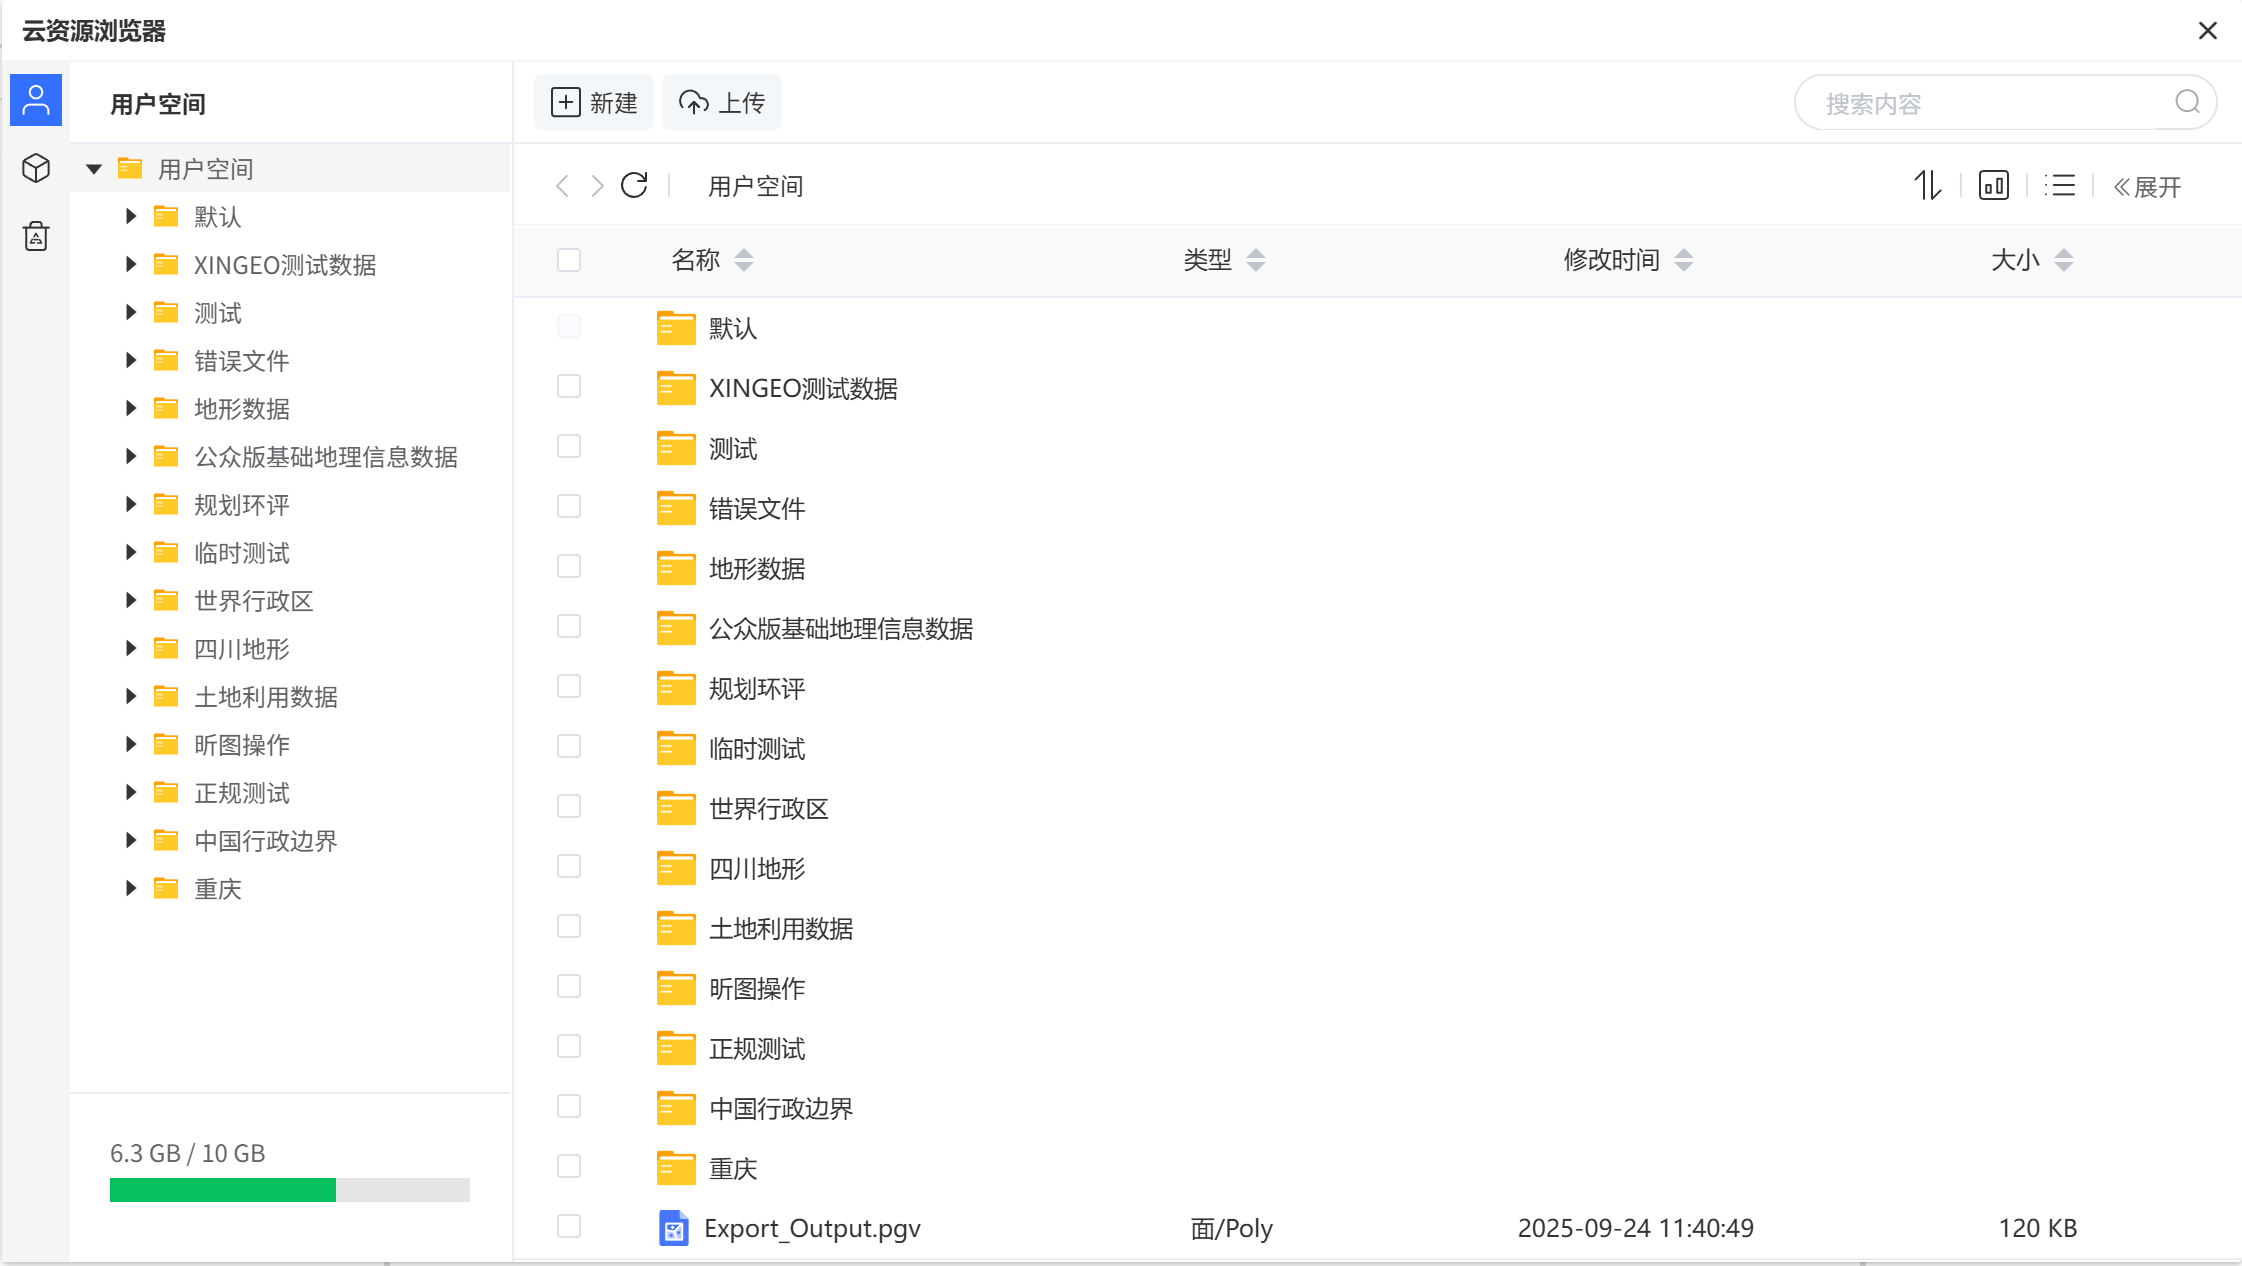Expand the 默认 folder in the tree
Screen dimensions: 2242x1266
tap(130, 216)
